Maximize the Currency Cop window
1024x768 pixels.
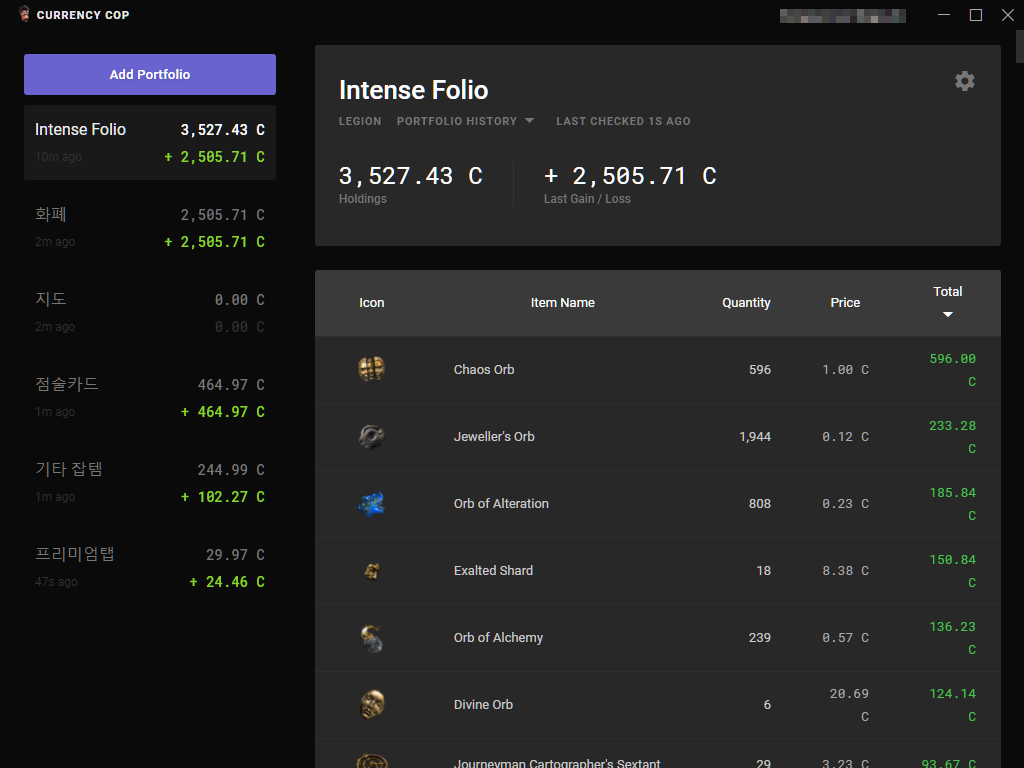coord(976,14)
